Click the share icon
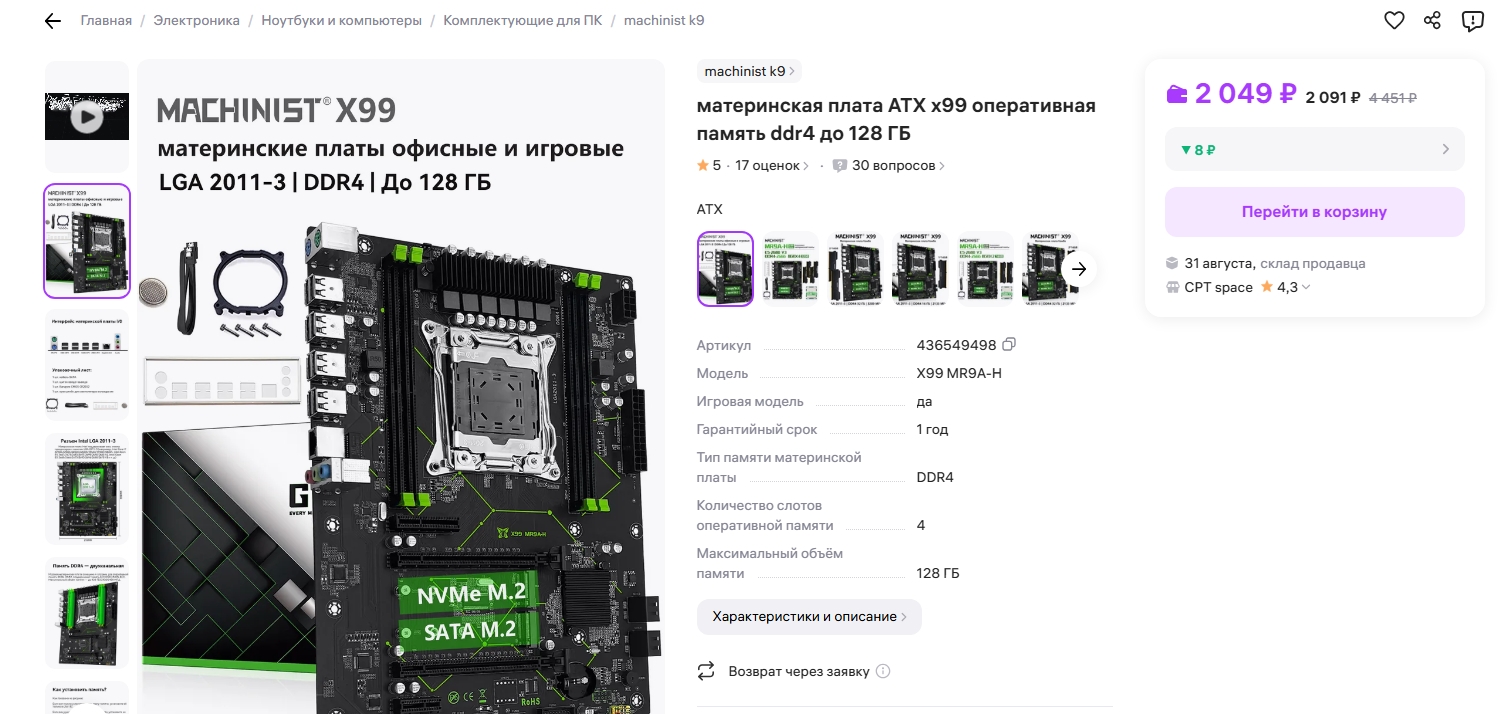This screenshot has height=714, width=1510. [x=1433, y=20]
